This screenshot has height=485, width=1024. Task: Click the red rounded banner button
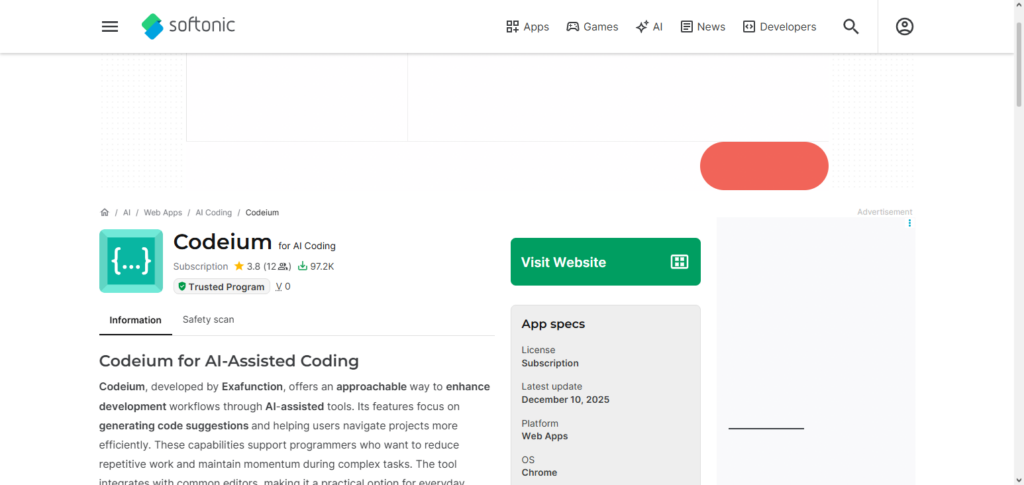click(x=764, y=166)
